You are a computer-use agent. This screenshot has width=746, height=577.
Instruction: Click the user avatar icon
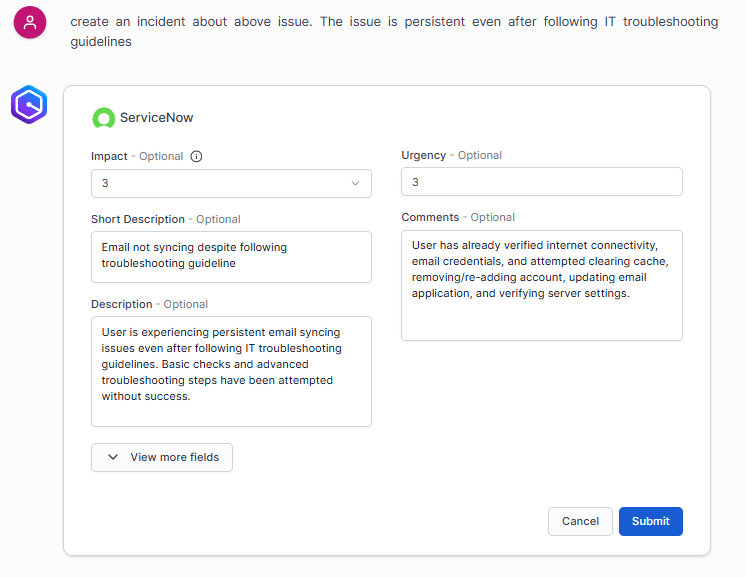pos(30,22)
